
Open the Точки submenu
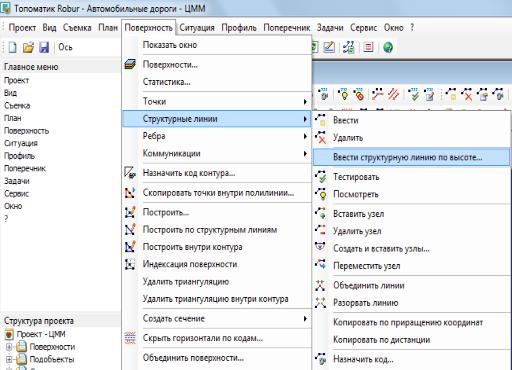coord(217,101)
